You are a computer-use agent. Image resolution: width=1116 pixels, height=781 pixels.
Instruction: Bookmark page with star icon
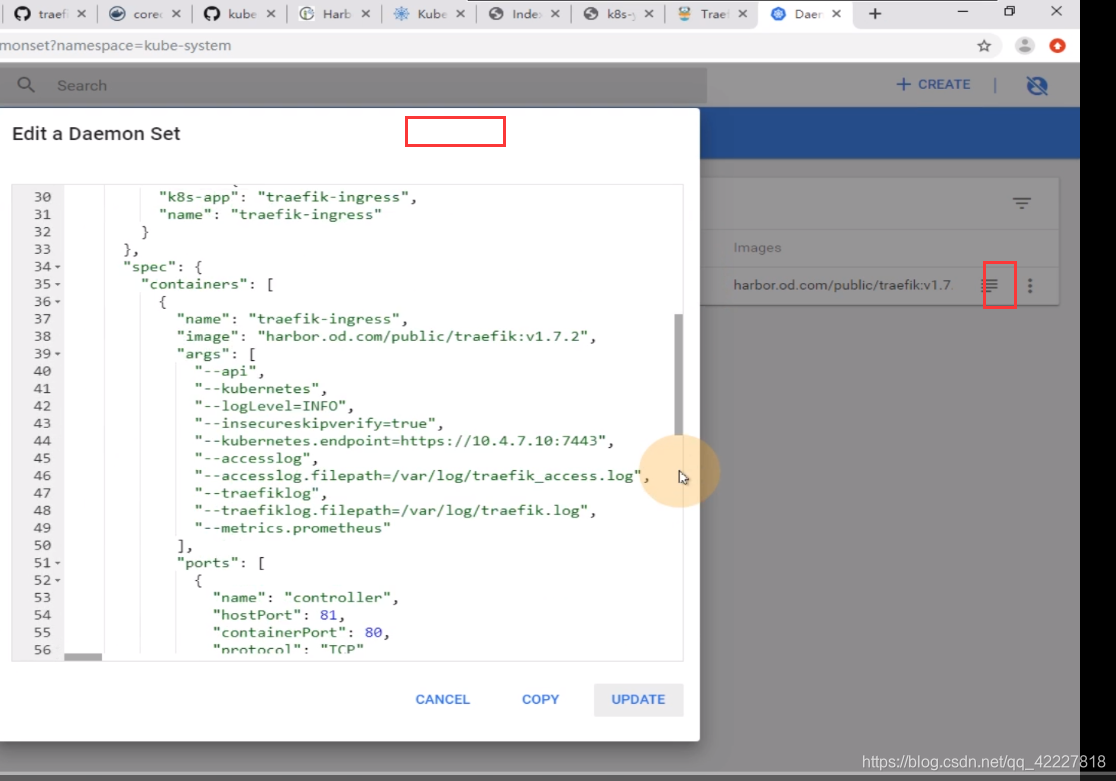(984, 46)
